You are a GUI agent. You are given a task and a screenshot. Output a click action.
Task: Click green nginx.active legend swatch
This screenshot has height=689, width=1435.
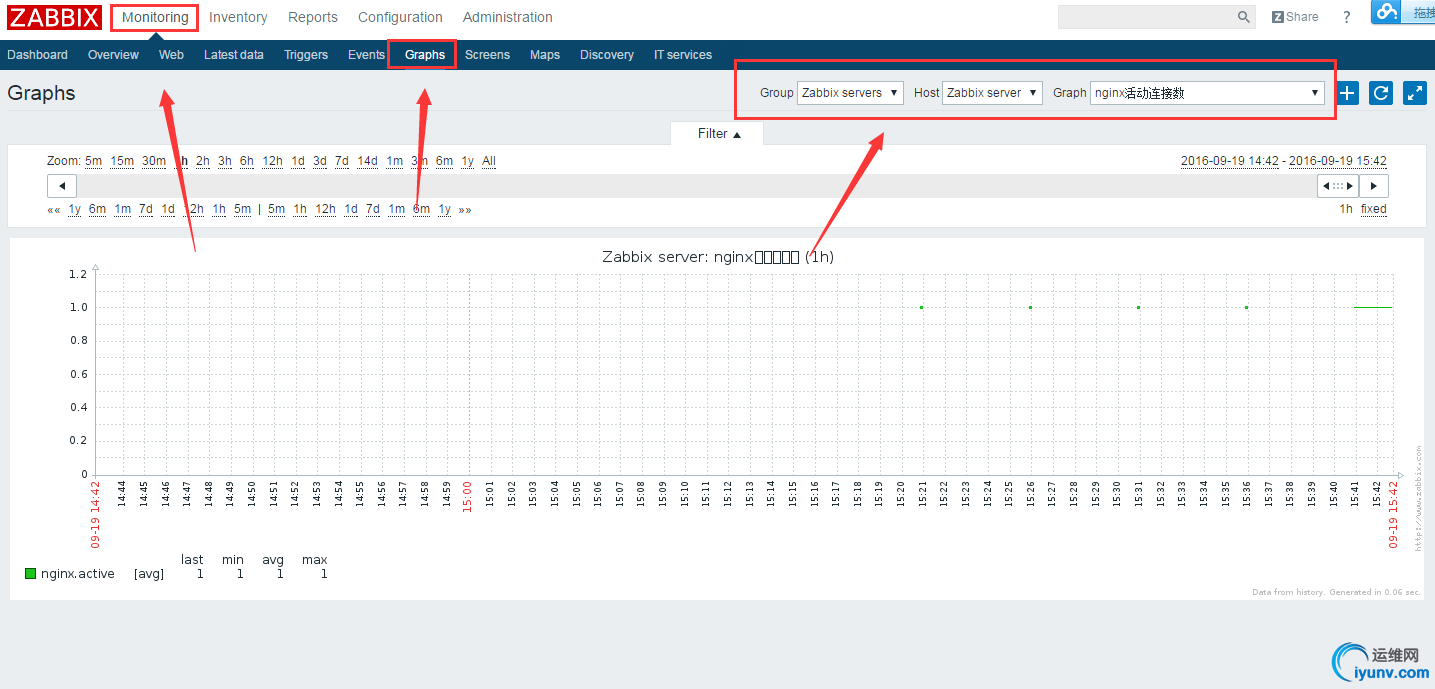tap(30, 574)
